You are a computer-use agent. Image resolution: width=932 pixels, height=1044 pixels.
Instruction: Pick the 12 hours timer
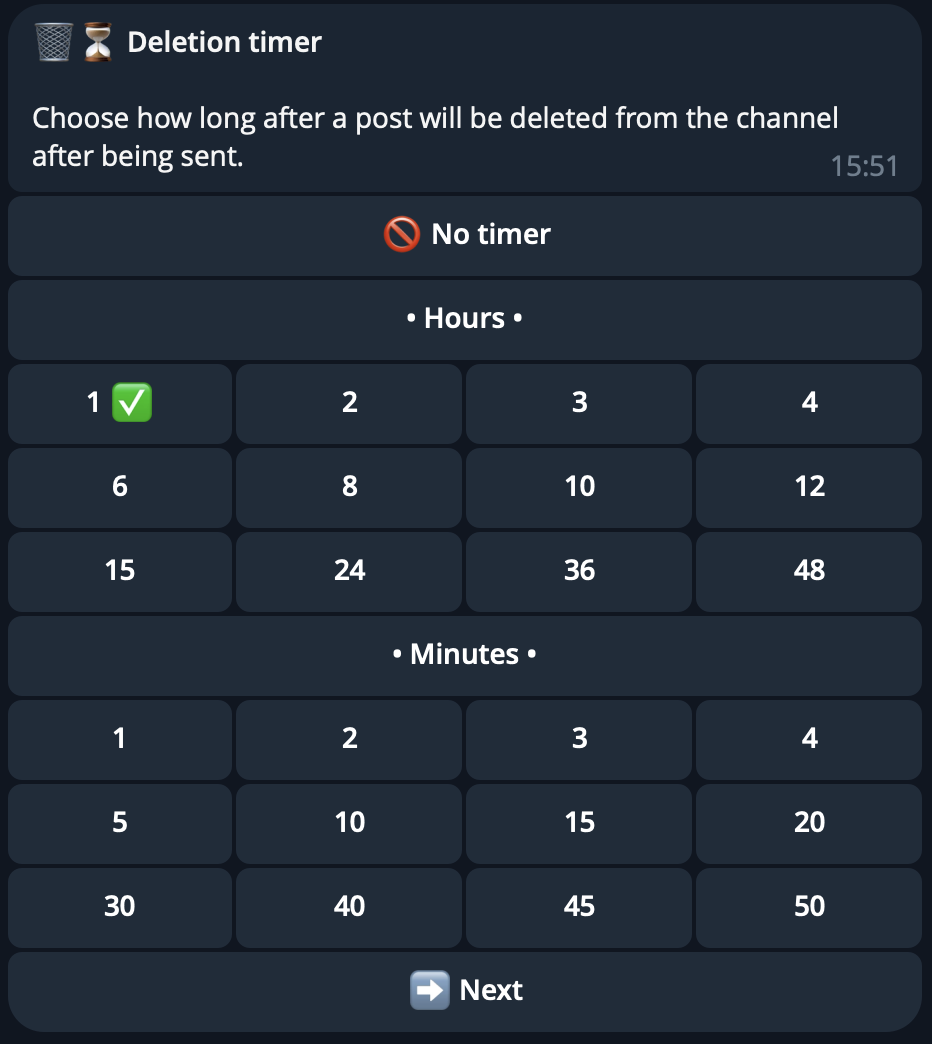pos(809,486)
